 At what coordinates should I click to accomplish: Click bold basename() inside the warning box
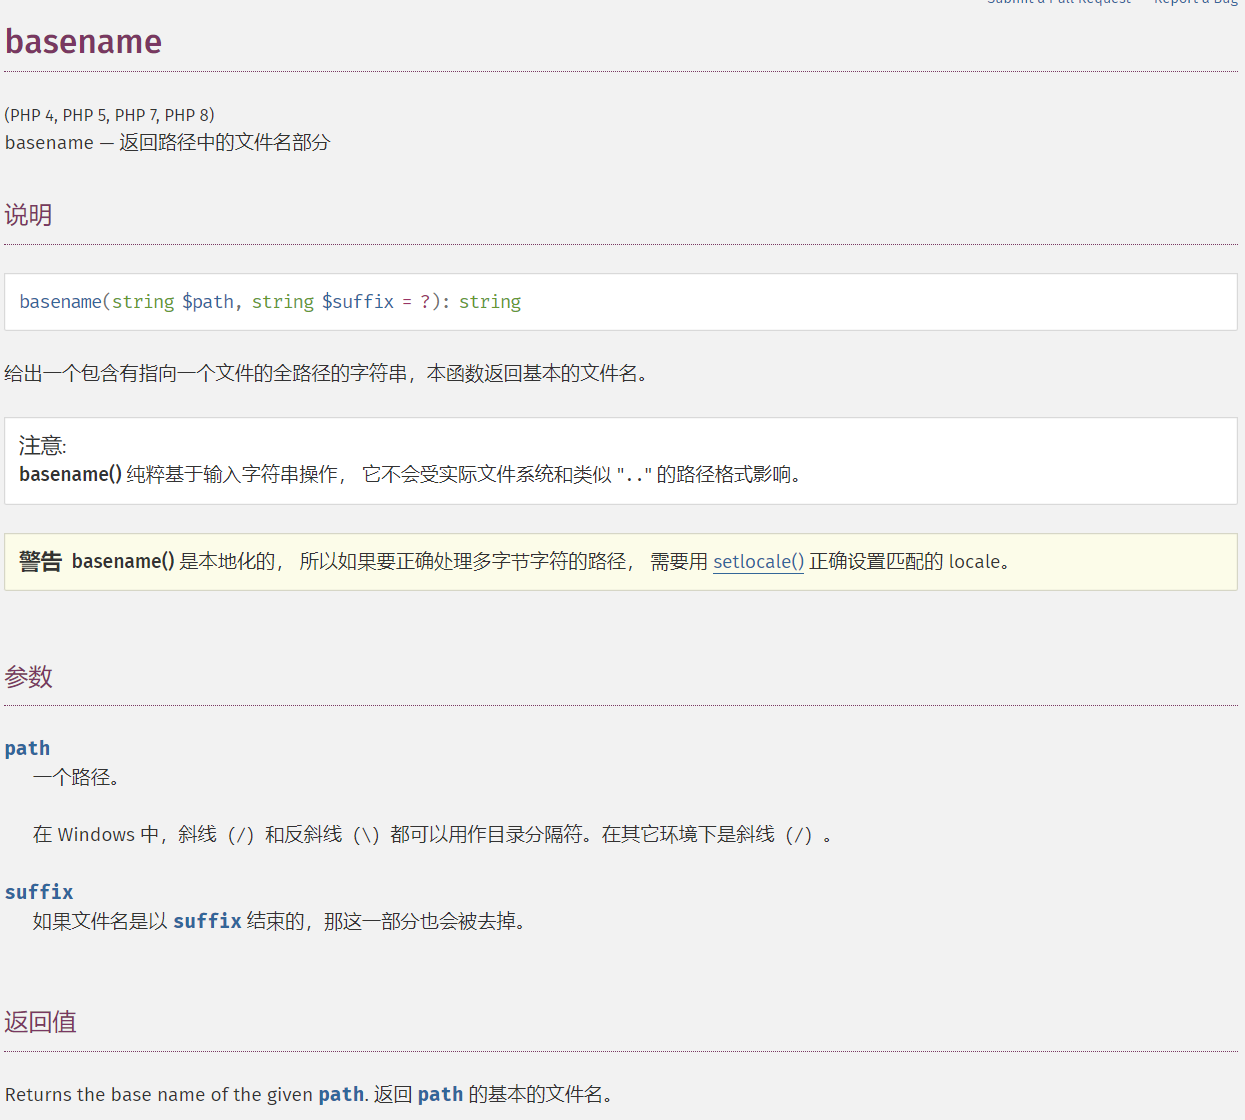(123, 562)
